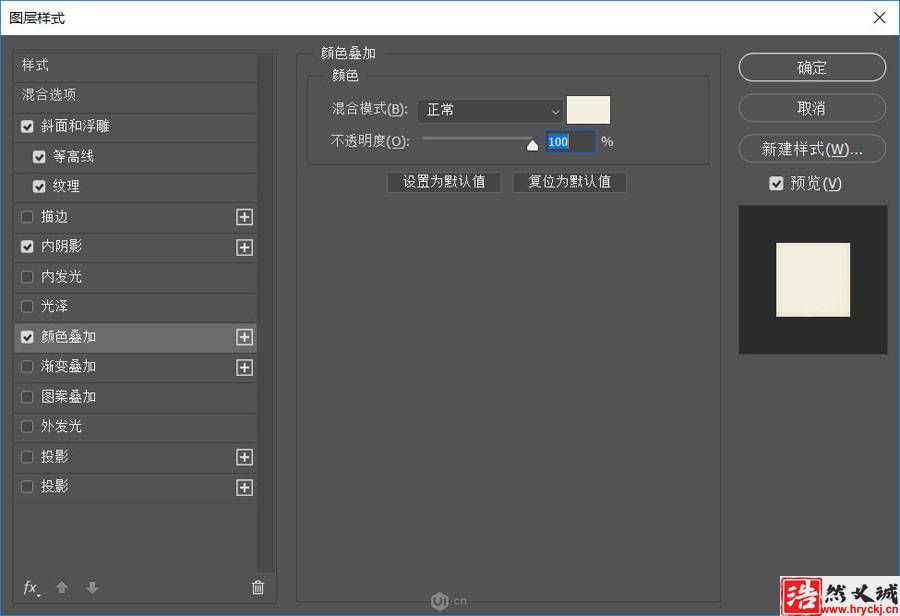Open the 等高线 settings by its label
900x616 pixels.
pyautogui.click(x=73, y=157)
